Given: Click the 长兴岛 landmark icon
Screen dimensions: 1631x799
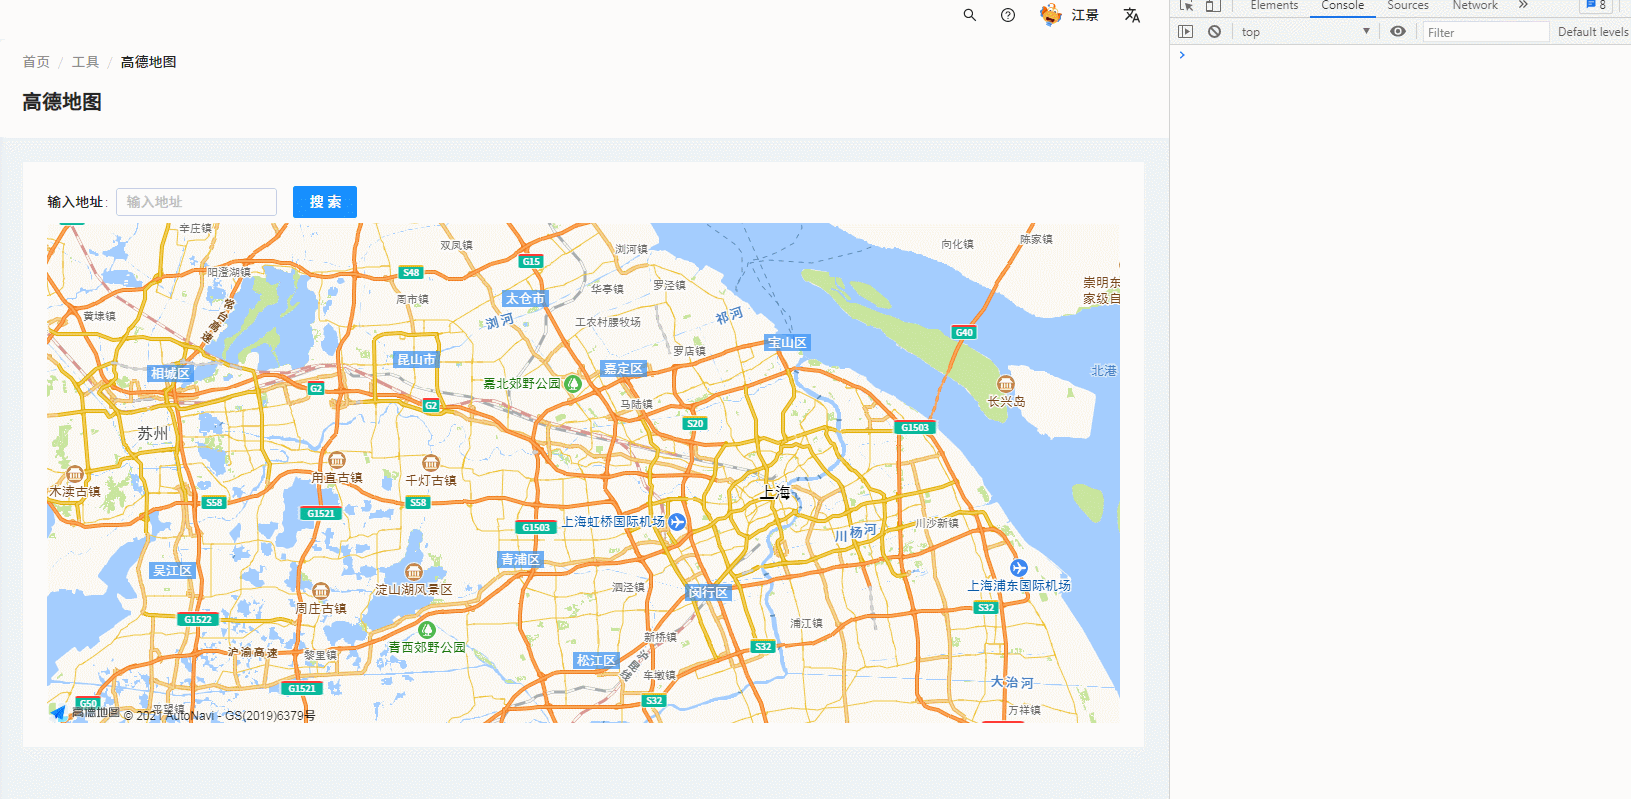Looking at the screenshot, I should coord(1005,384).
